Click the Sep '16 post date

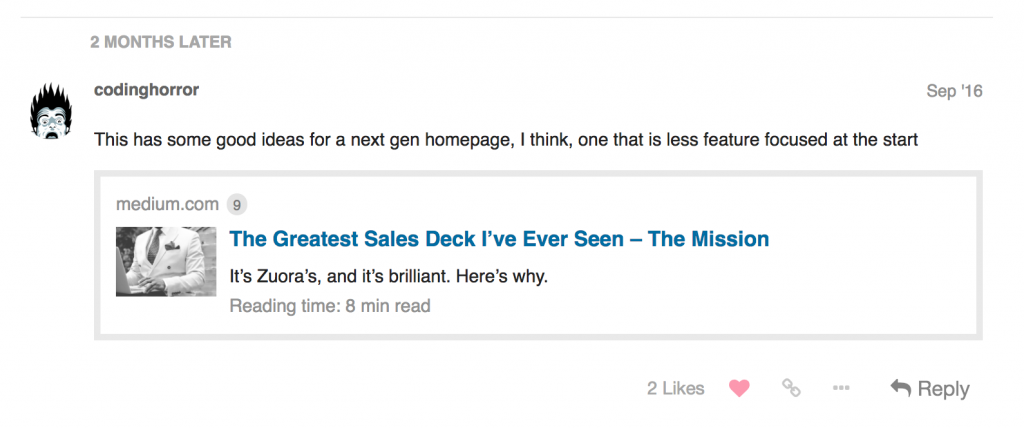tap(954, 91)
